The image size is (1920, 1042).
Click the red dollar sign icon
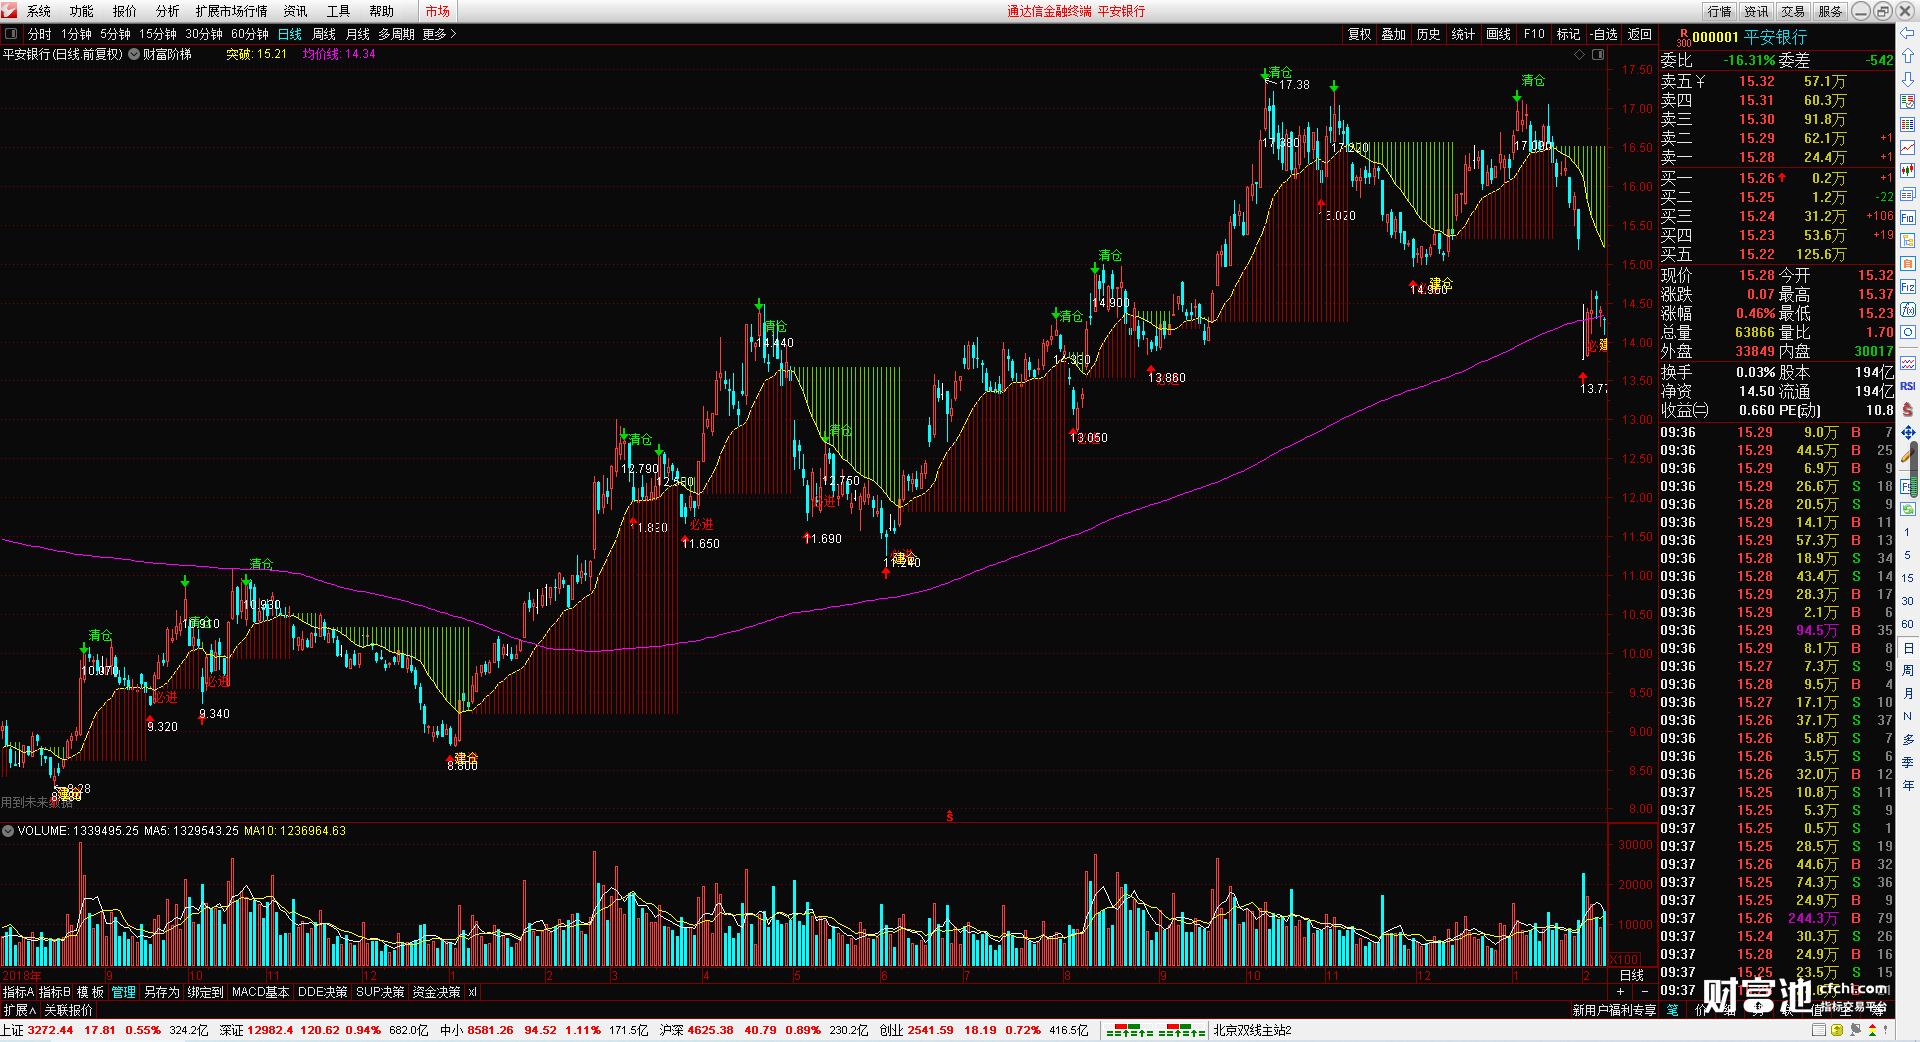coord(1908,410)
